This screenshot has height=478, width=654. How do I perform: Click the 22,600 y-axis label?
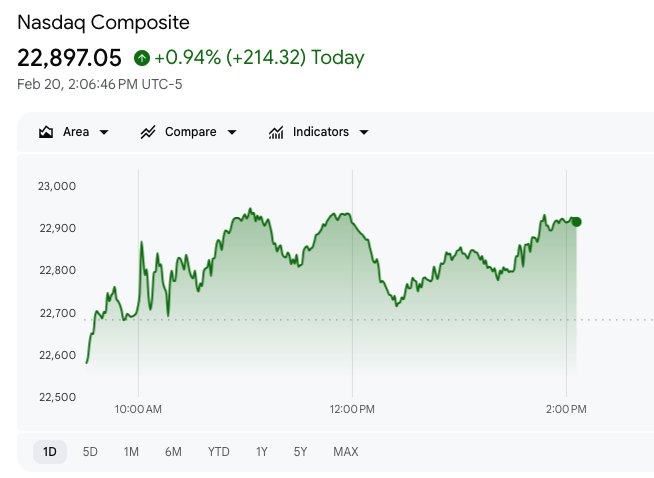58,355
